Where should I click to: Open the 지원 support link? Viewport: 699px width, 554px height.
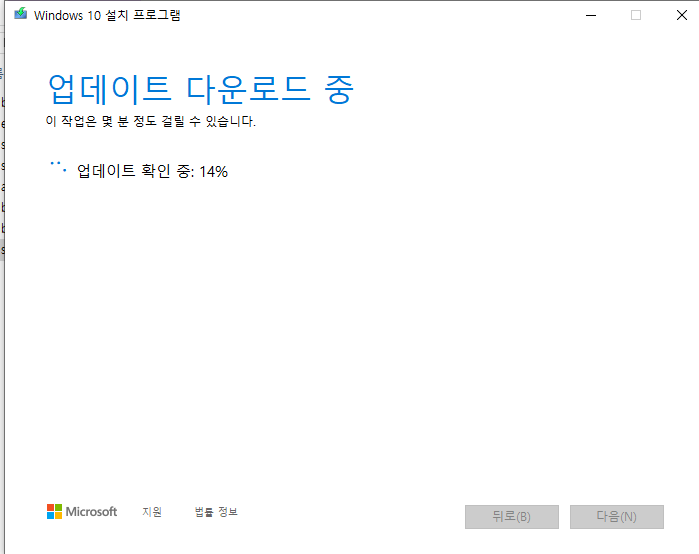152,512
